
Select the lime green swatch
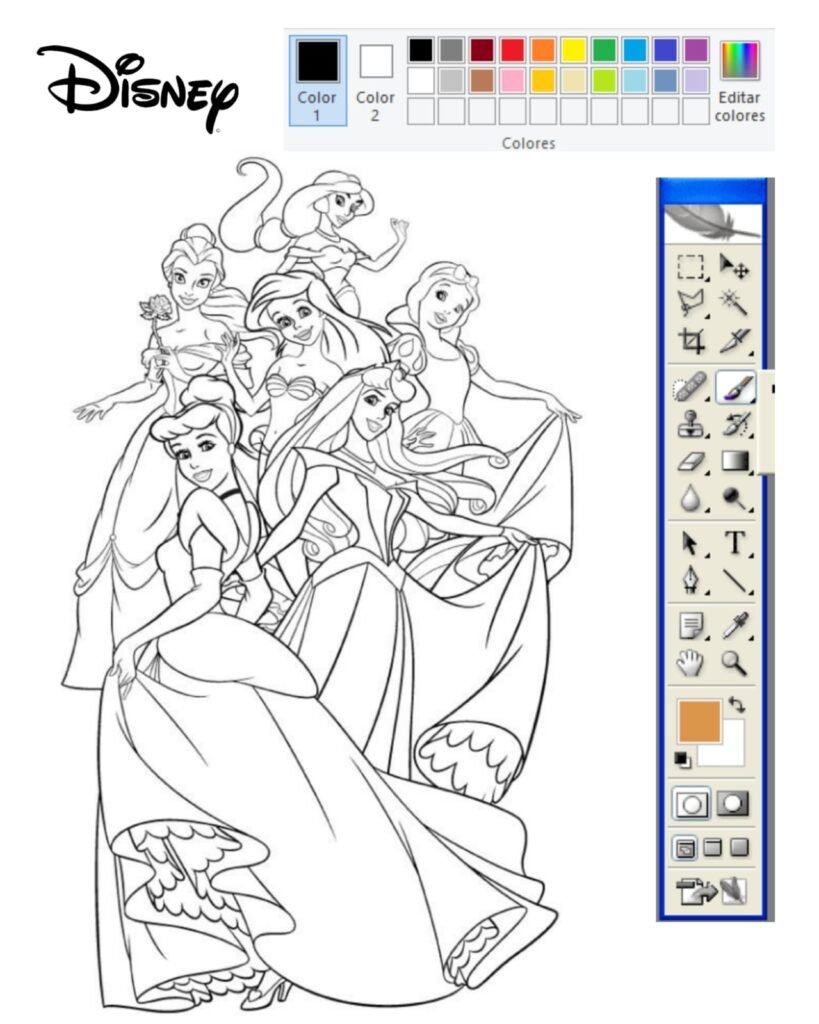coord(604,81)
